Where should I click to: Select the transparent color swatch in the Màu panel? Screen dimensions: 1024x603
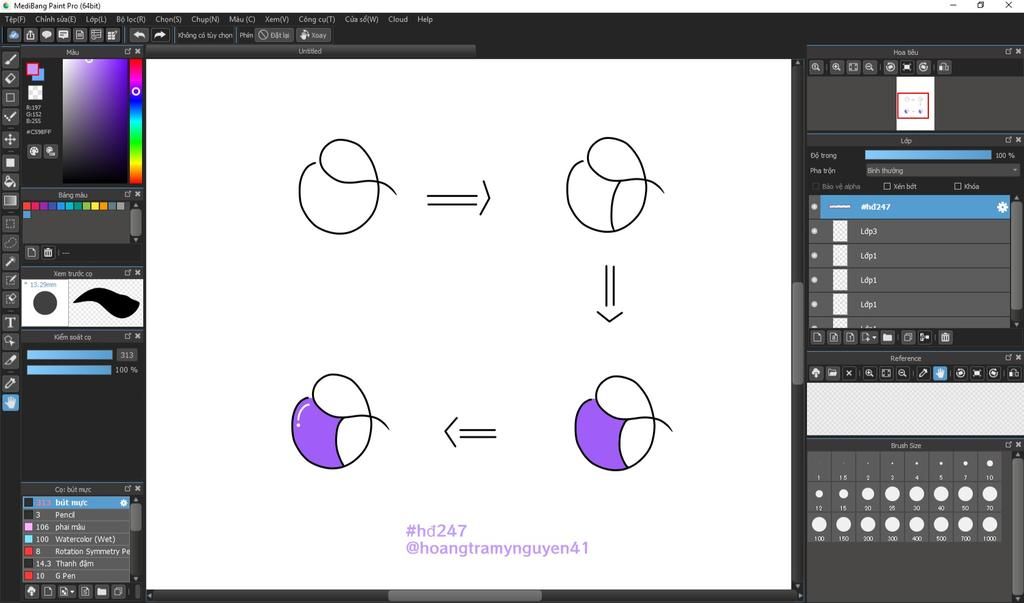(35, 92)
